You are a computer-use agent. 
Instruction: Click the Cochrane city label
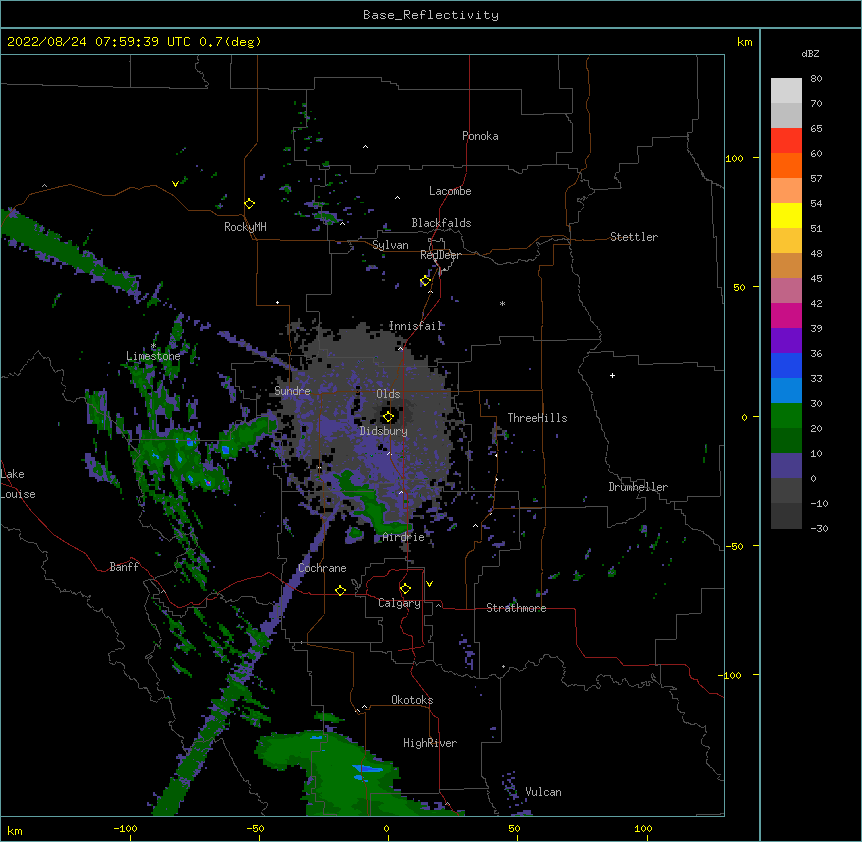click(322, 568)
